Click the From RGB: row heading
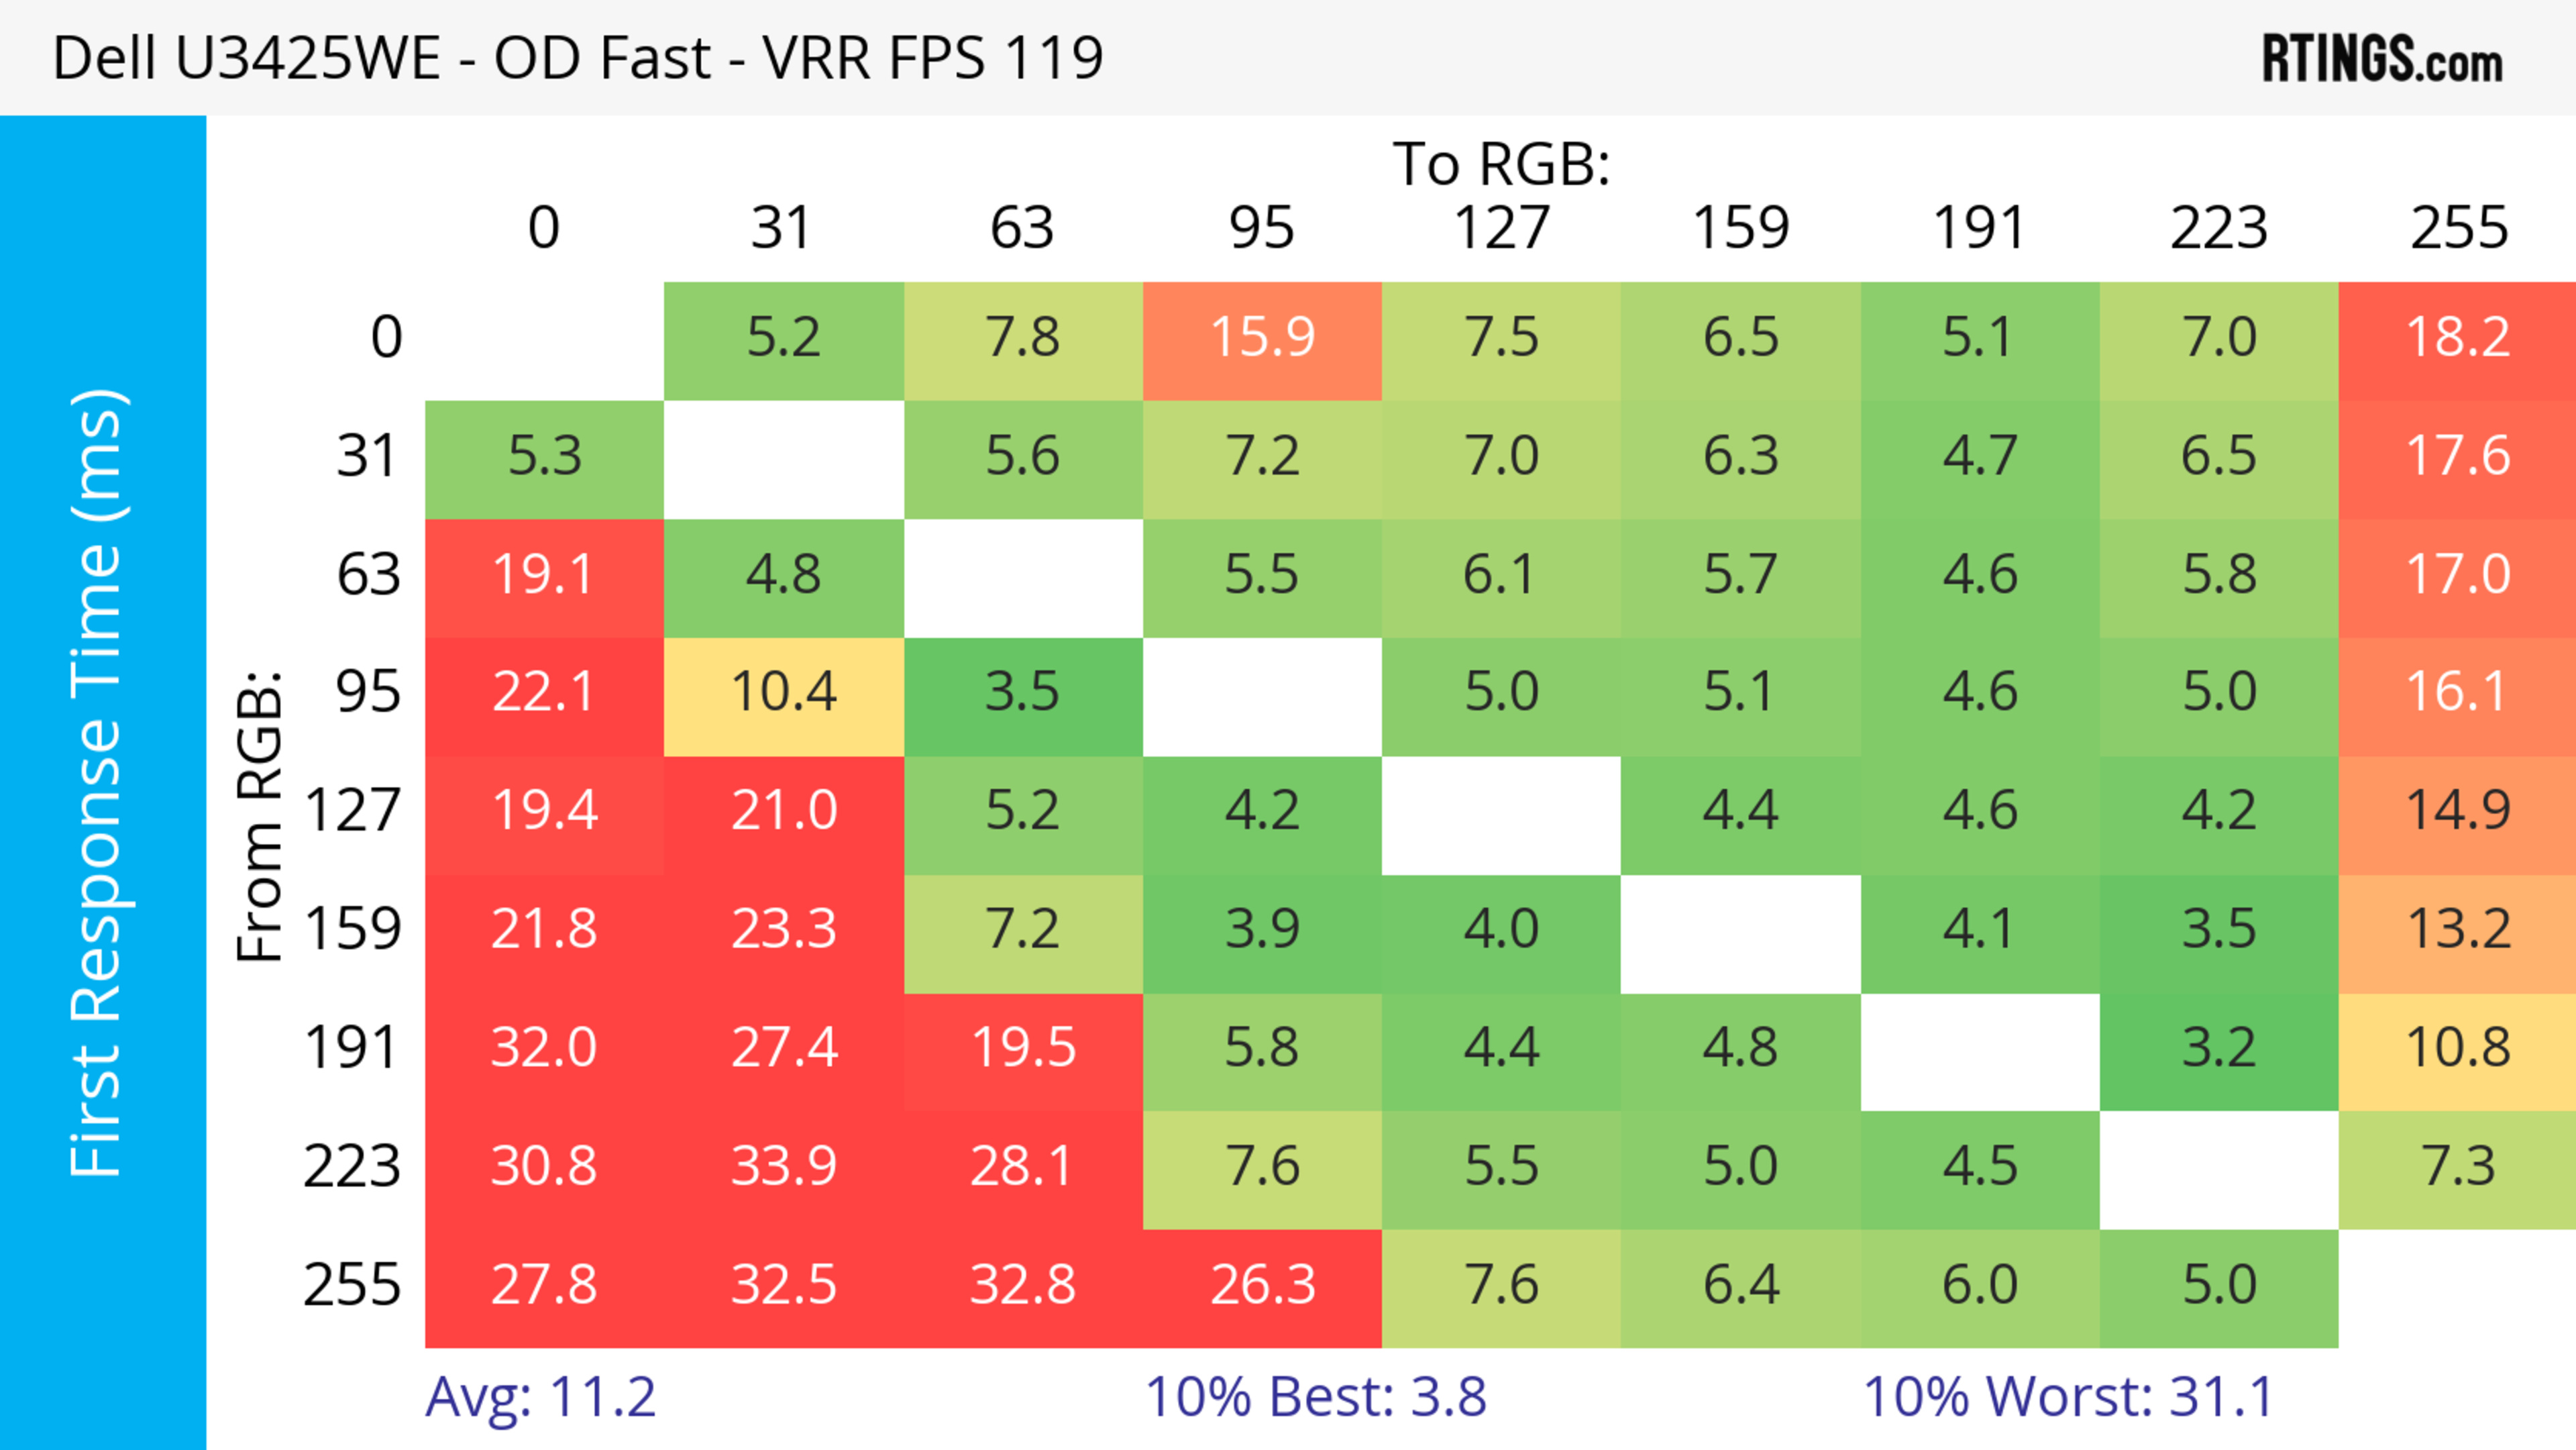Screen dimensions: 2576x1450 pyautogui.click(x=260, y=815)
